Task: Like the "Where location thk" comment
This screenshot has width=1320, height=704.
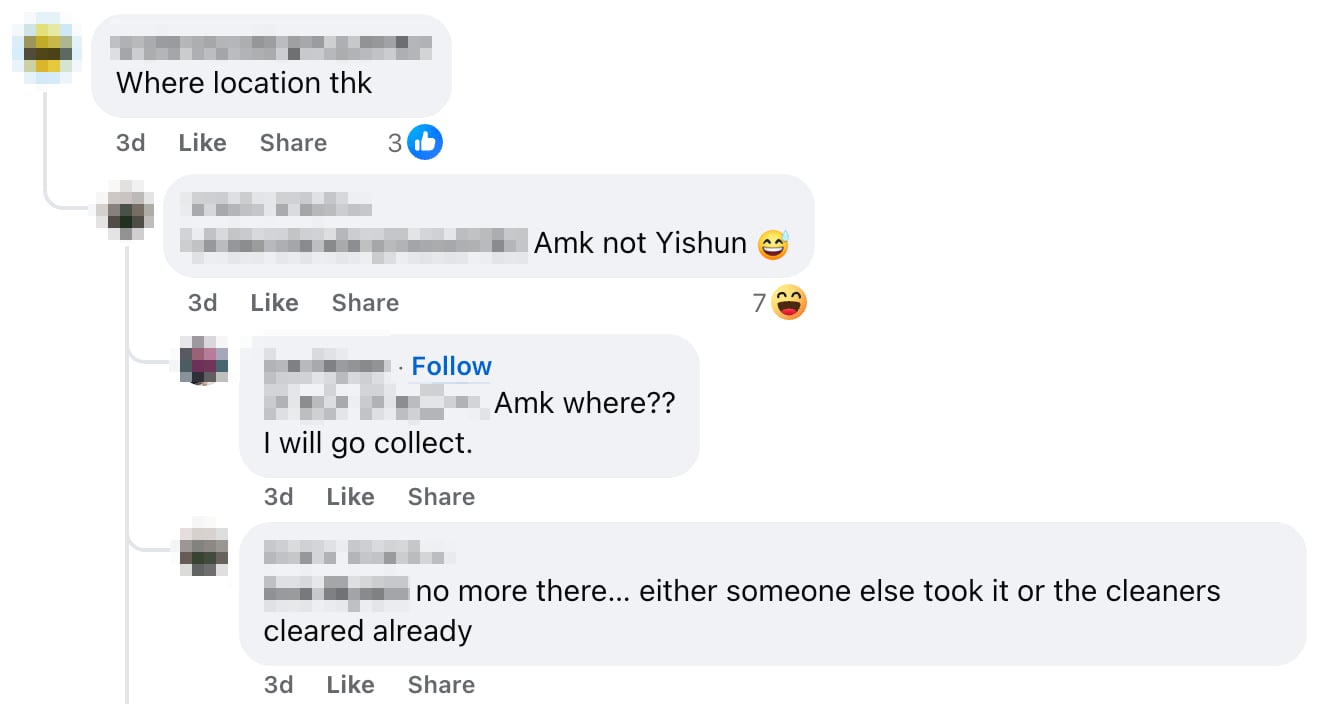Action: [x=202, y=143]
